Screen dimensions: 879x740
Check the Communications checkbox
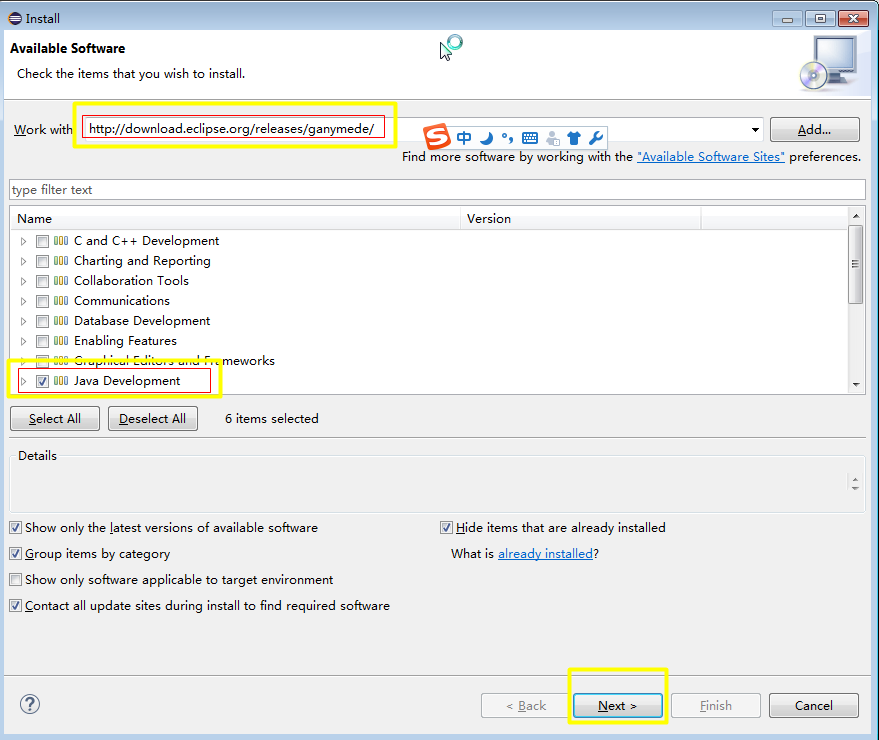[x=42, y=302]
